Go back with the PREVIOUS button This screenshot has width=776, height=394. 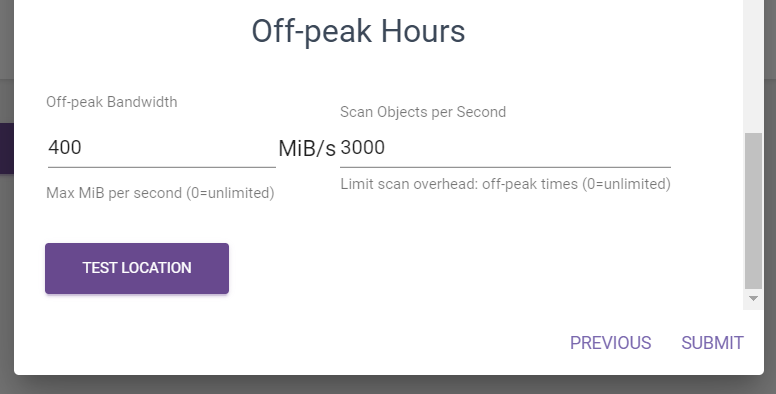click(610, 343)
